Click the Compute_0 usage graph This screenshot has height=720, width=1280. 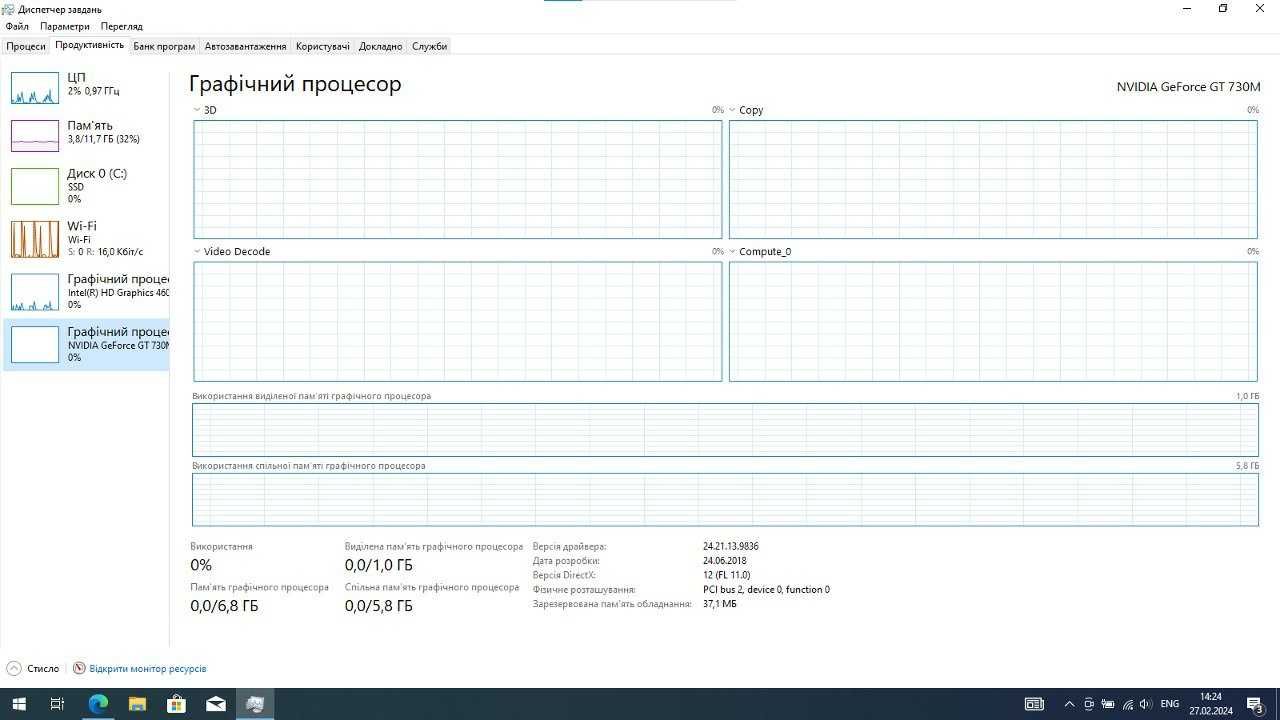pos(993,321)
